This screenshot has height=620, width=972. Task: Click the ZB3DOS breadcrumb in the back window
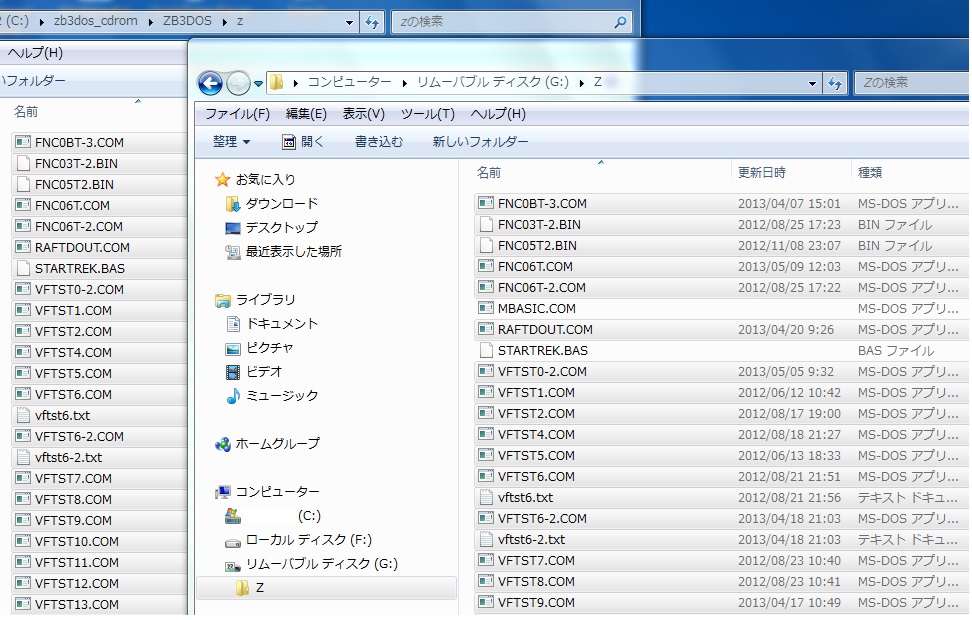tap(187, 21)
